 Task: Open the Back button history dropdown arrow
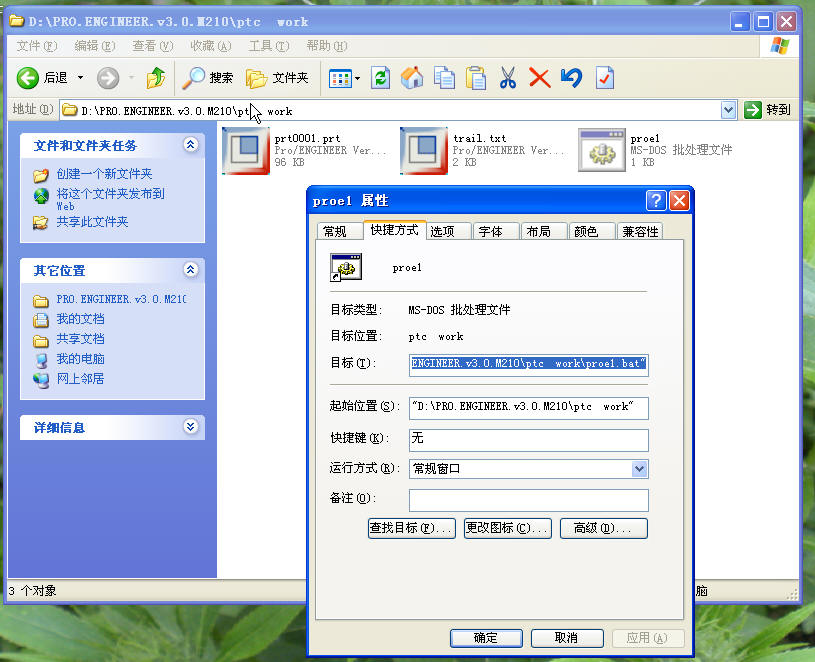[80, 78]
